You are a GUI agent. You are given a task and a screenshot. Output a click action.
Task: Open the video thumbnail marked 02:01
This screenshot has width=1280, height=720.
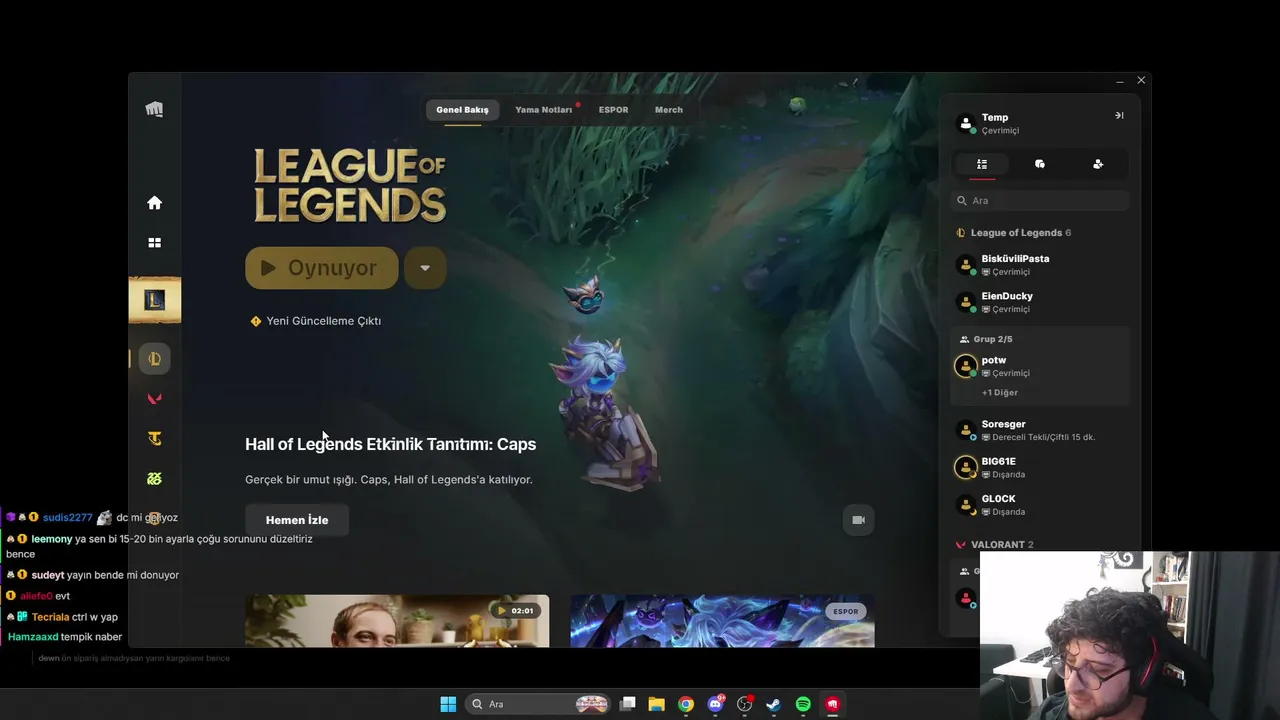pos(397,621)
